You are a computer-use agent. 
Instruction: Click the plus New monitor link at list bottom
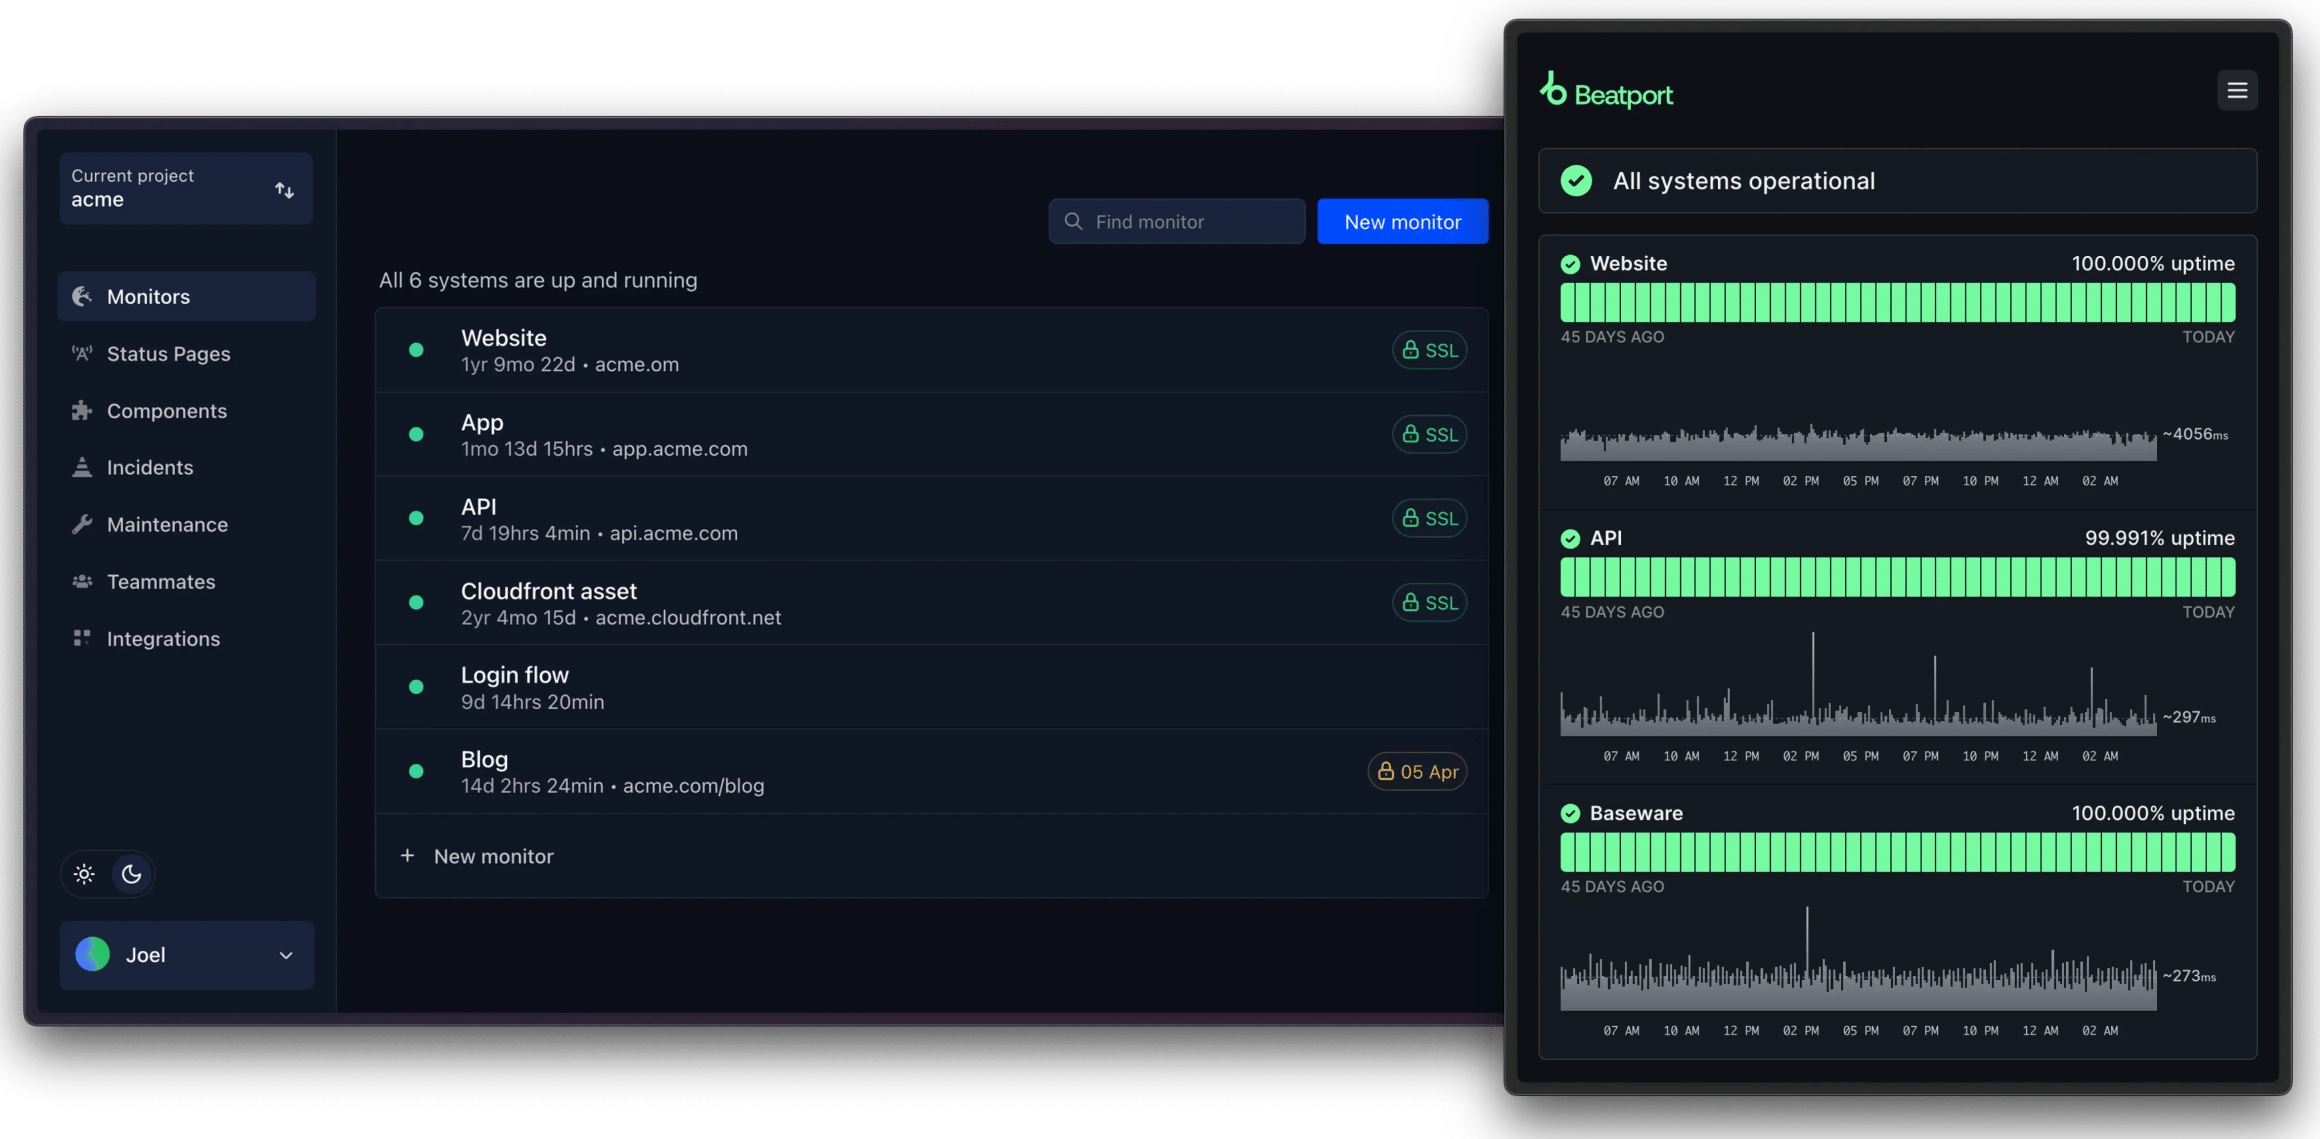click(480, 856)
